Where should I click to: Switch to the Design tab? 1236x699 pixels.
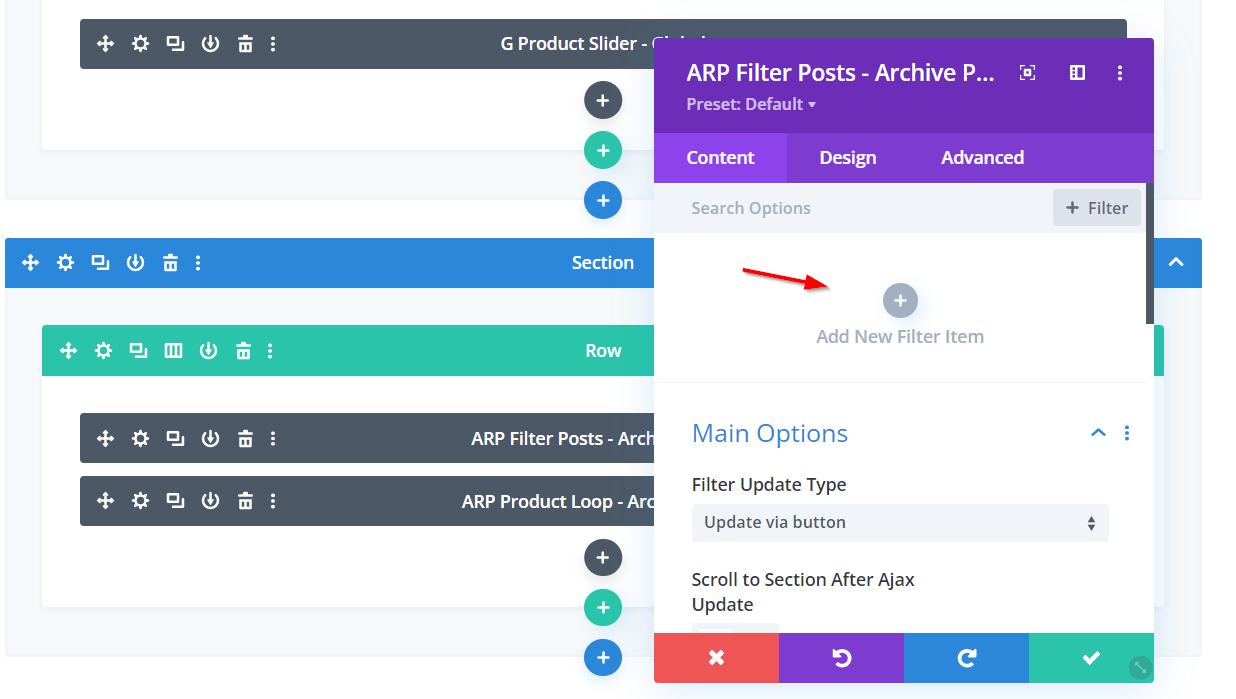click(x=847, y=158)
